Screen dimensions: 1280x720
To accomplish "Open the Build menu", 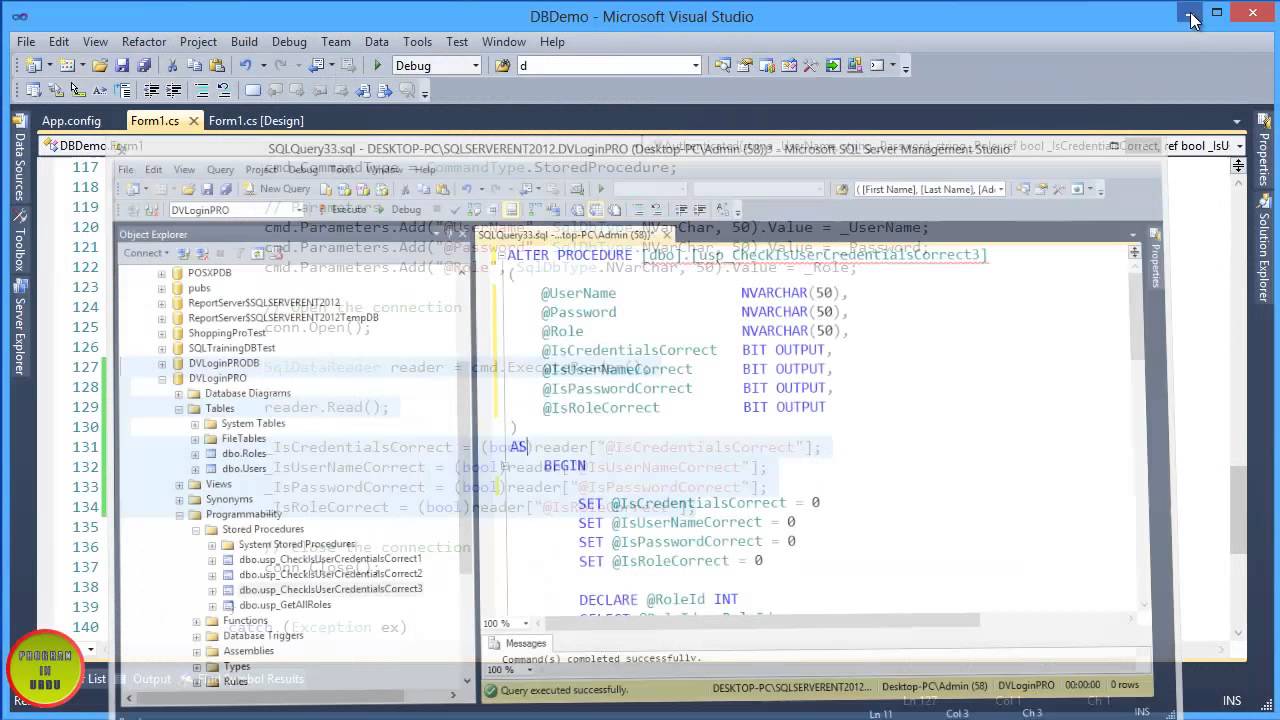I will [x=244, y=41].
